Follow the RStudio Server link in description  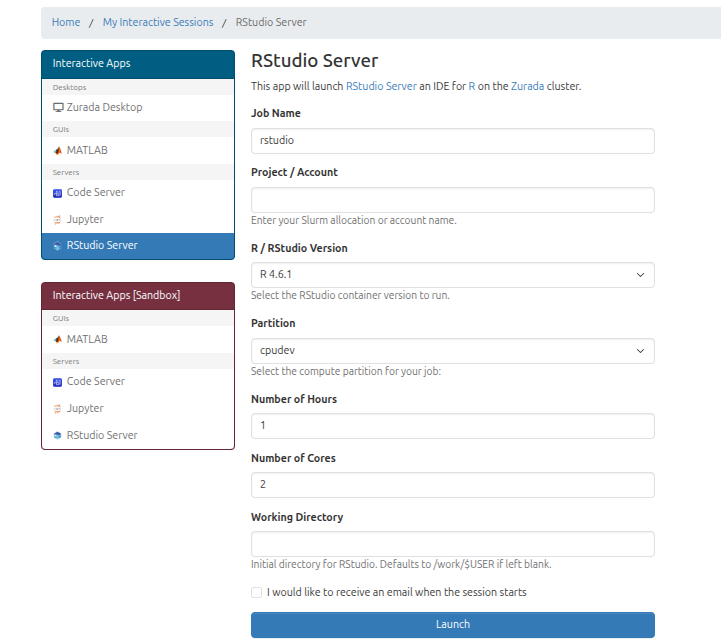[381, 86]
